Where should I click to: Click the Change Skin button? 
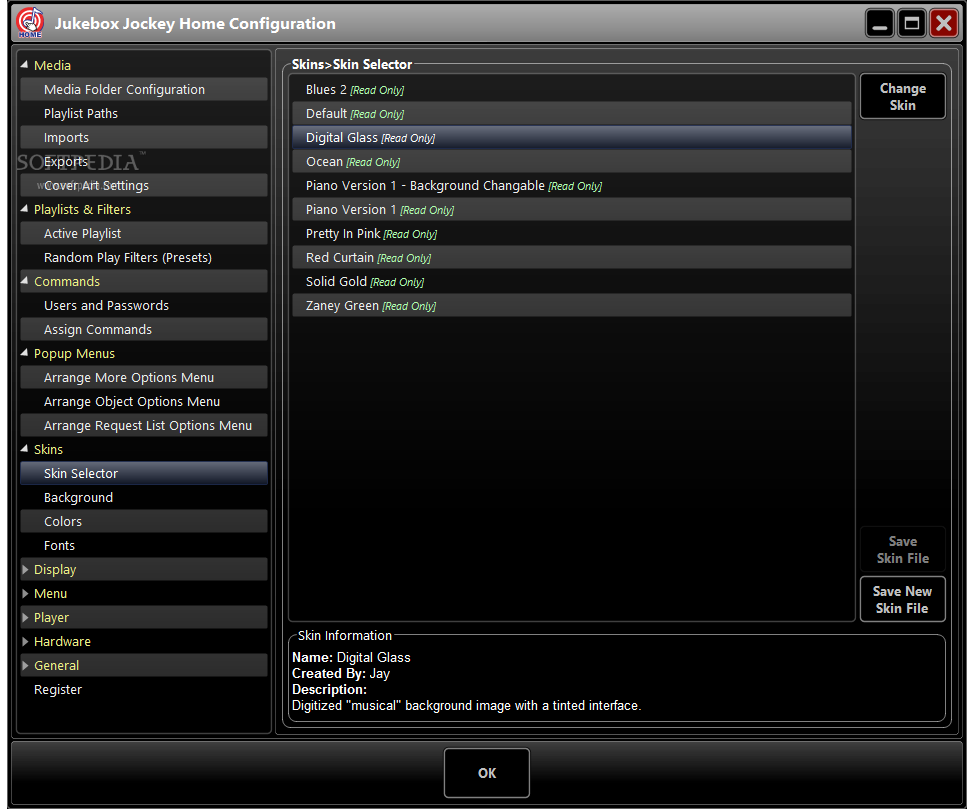pos(902,97)
